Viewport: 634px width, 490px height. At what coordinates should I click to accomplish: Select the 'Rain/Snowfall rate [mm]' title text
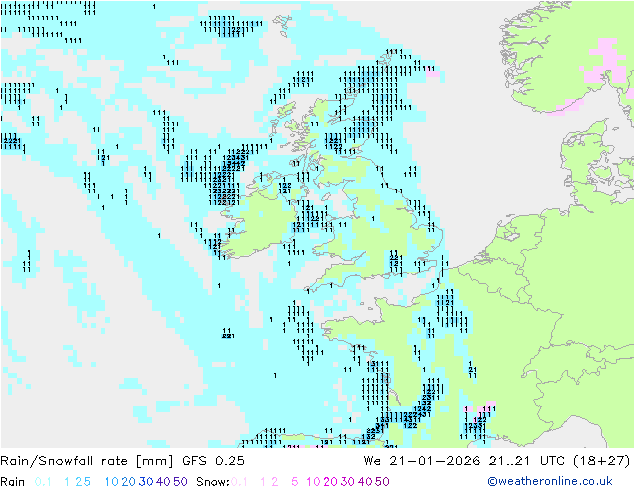coord(87,461)
